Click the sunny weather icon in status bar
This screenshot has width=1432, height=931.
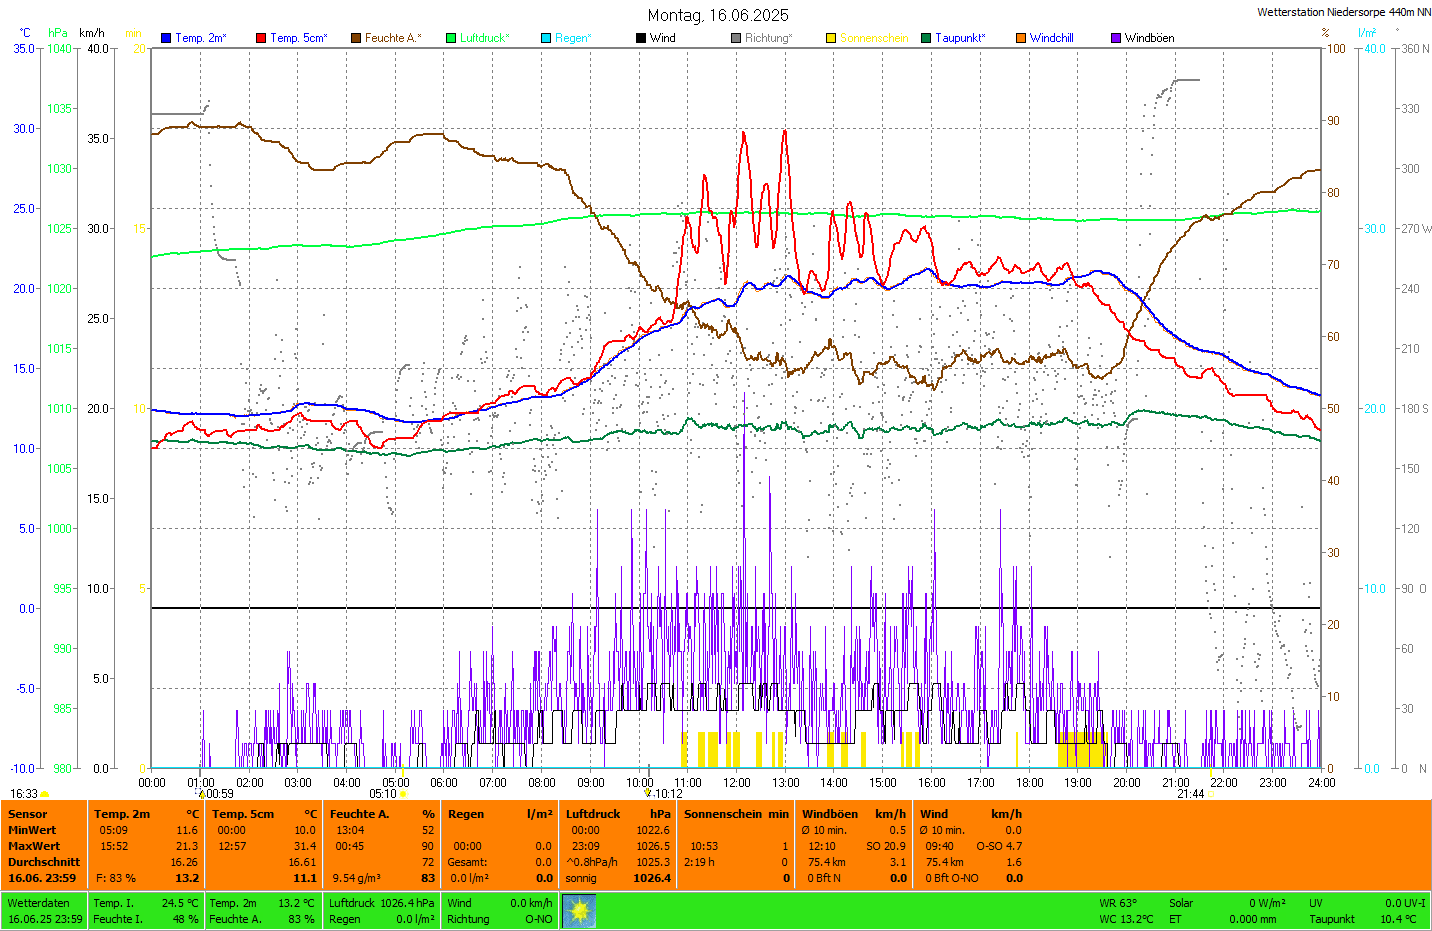click(578, 911)
